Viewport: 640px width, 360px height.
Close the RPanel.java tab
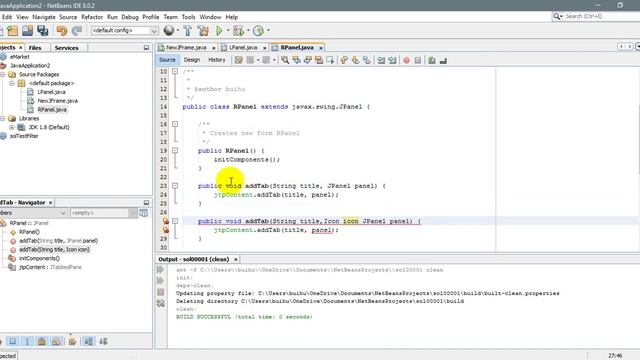[321, 48]
